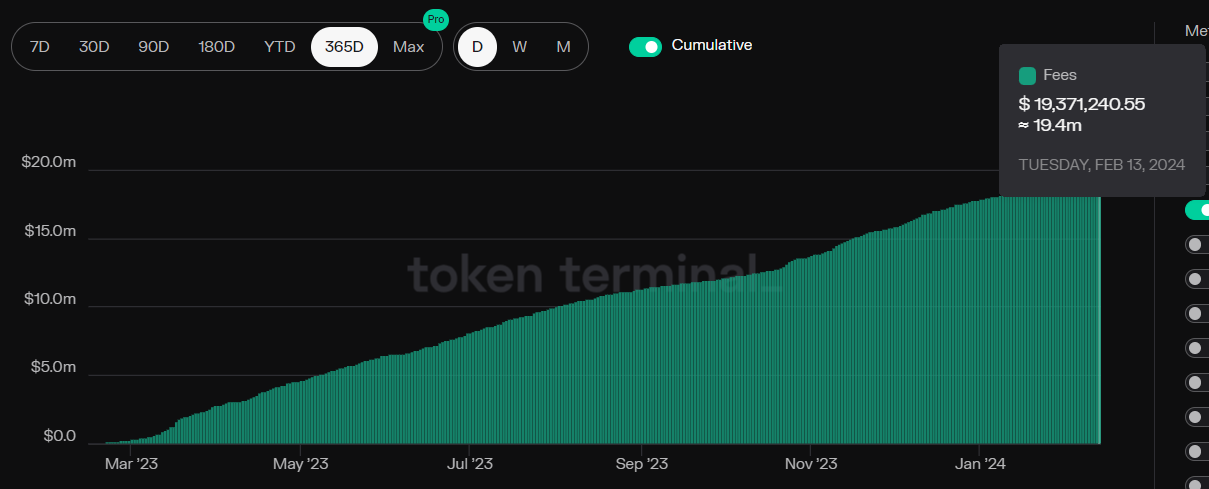The width and height of the screenshot is (1209, 489).
Task: Click the green Pro badge
Action: point(435,19)
